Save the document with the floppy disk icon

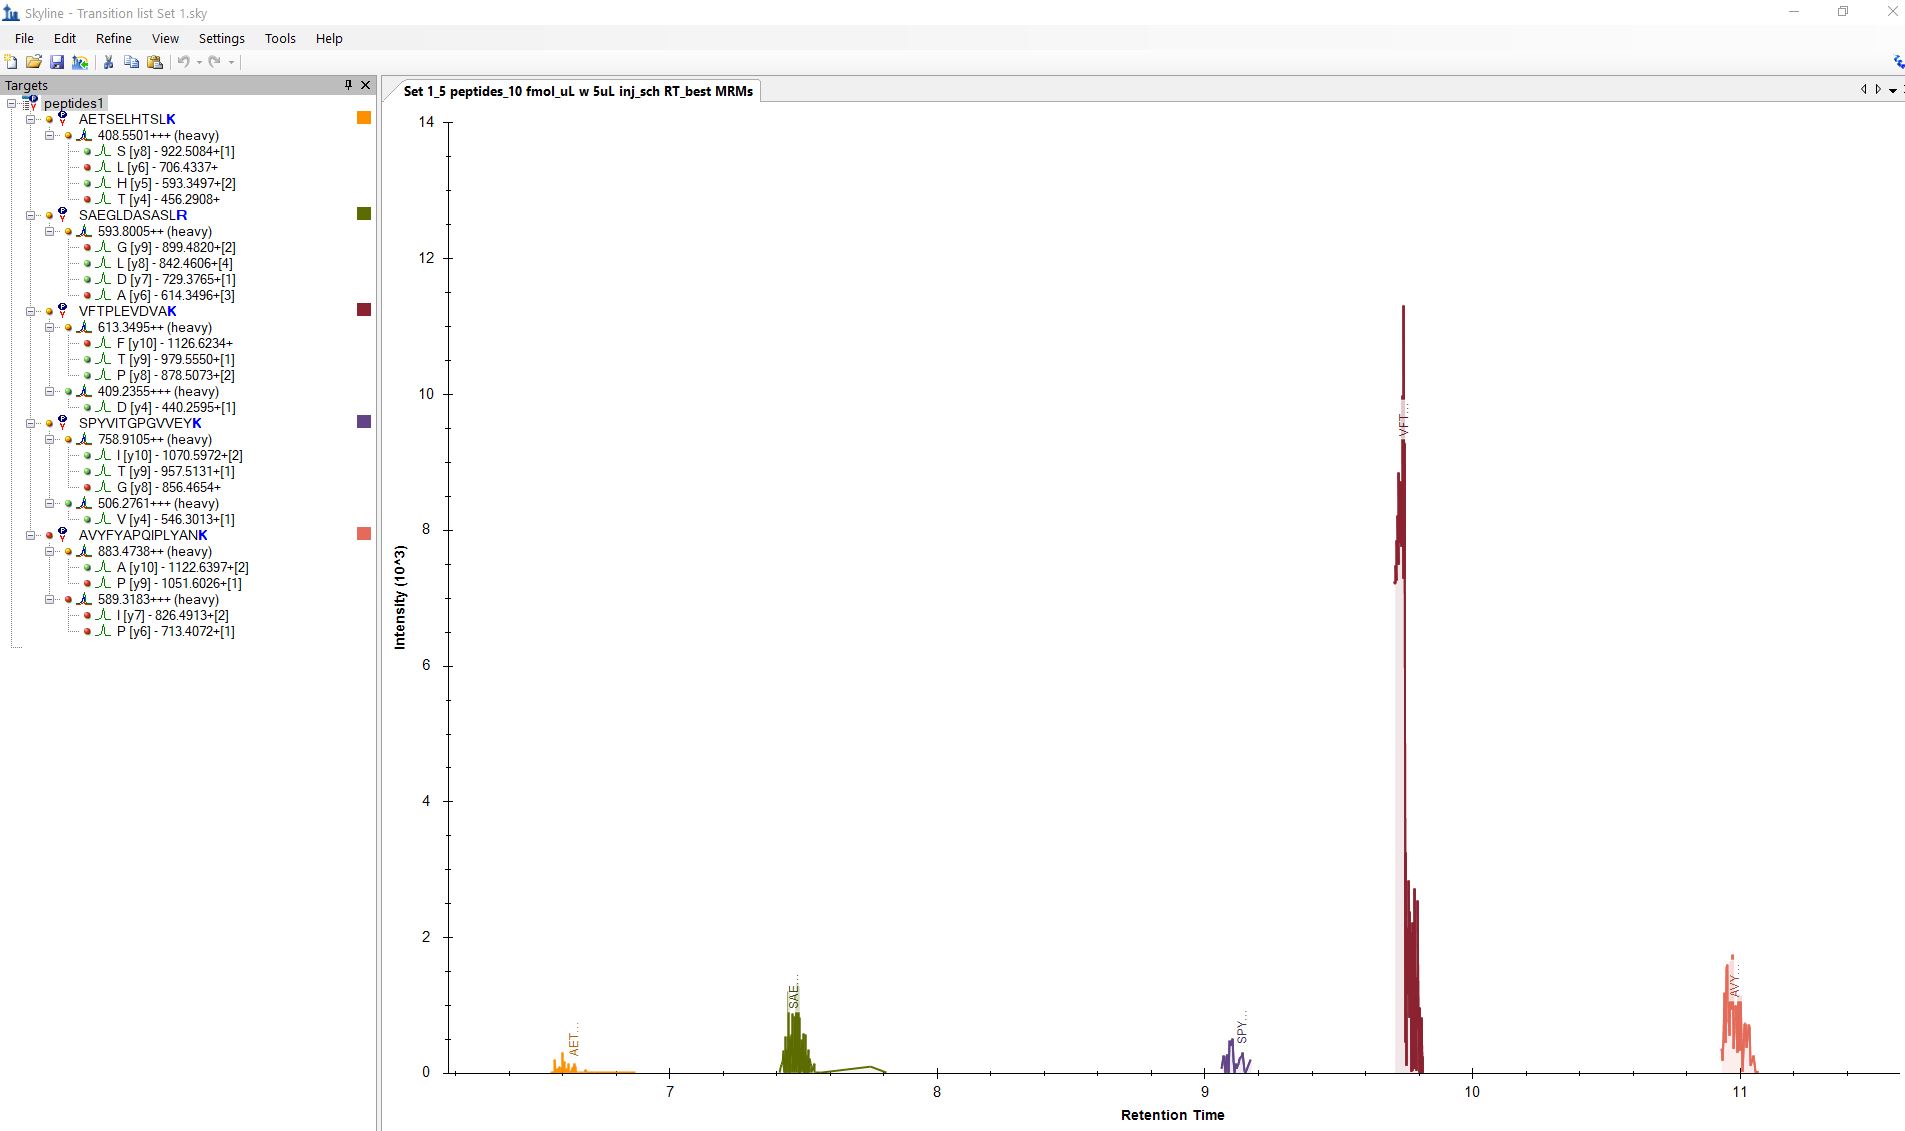(57, 62)
